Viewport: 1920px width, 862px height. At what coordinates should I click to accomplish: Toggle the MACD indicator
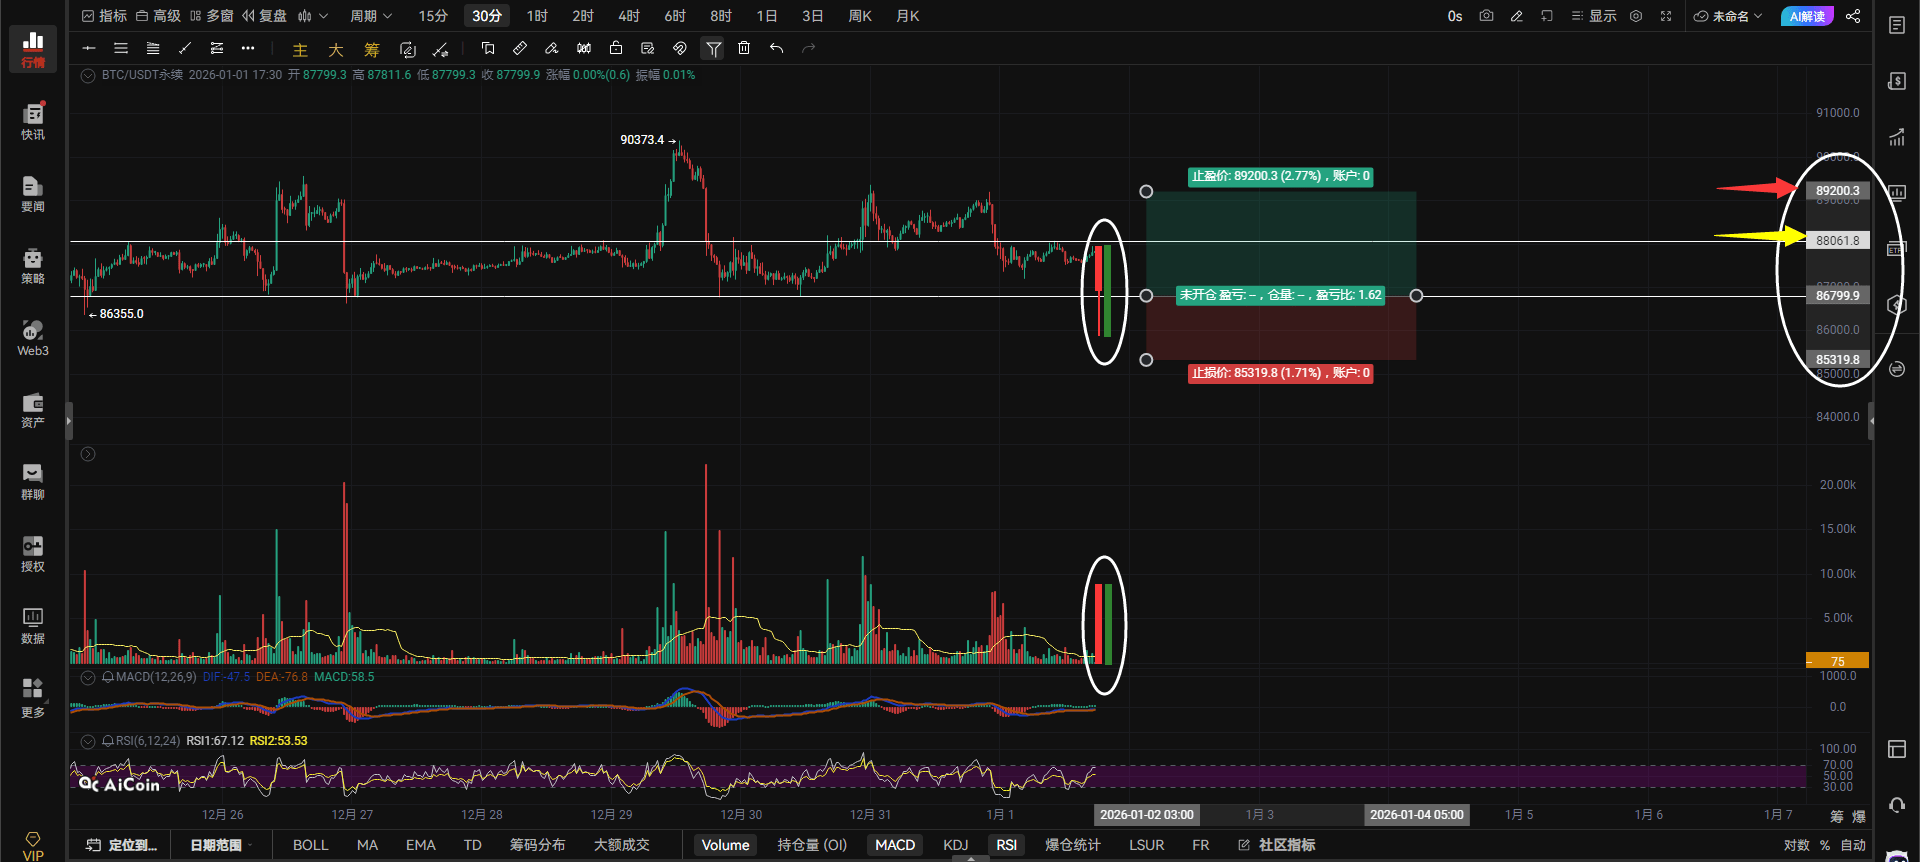point(895,845)
